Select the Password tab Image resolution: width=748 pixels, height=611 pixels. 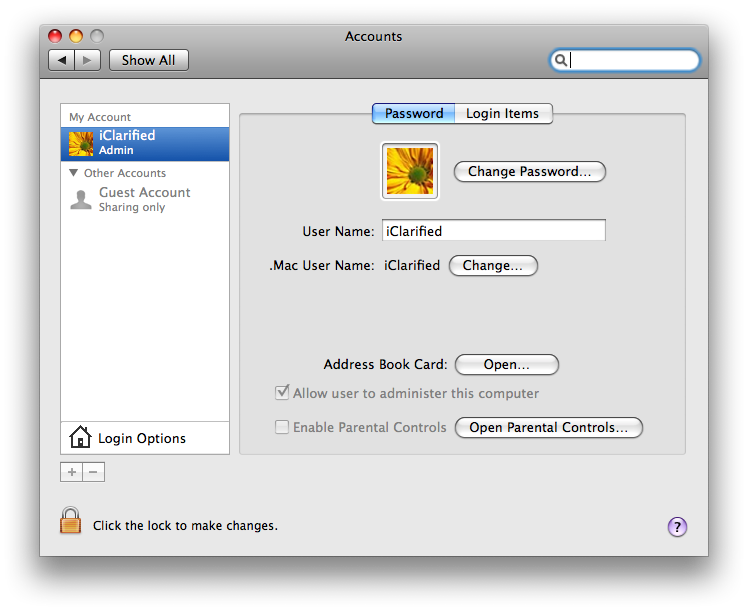[x=414, y=113]
